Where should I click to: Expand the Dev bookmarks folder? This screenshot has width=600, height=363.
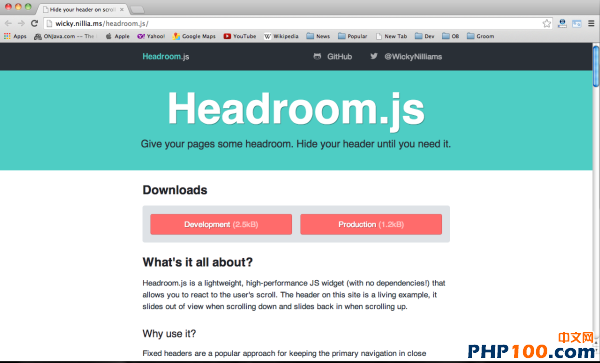[x=425, y=36]
